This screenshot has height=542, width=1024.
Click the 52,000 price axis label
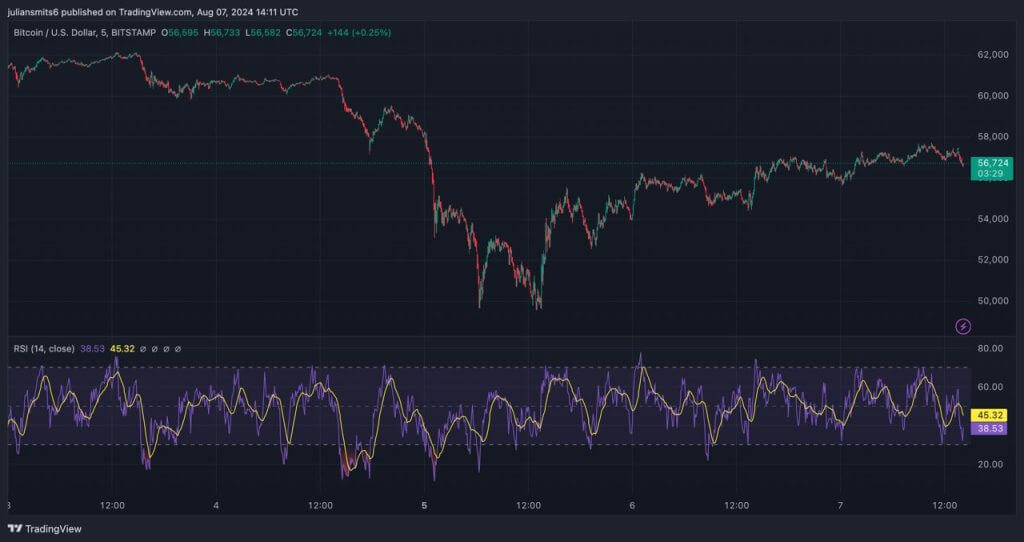(x=993, y=260)
